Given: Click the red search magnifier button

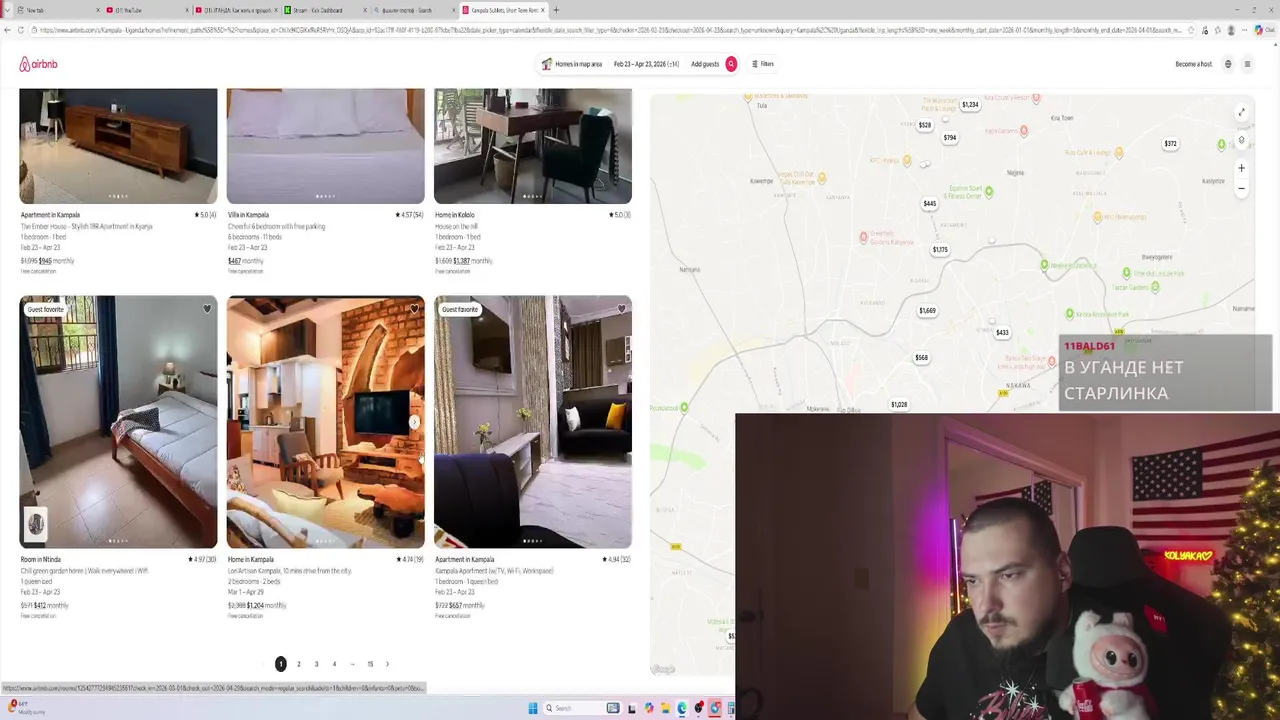Looking at the screenshot, I should (731, 64).
